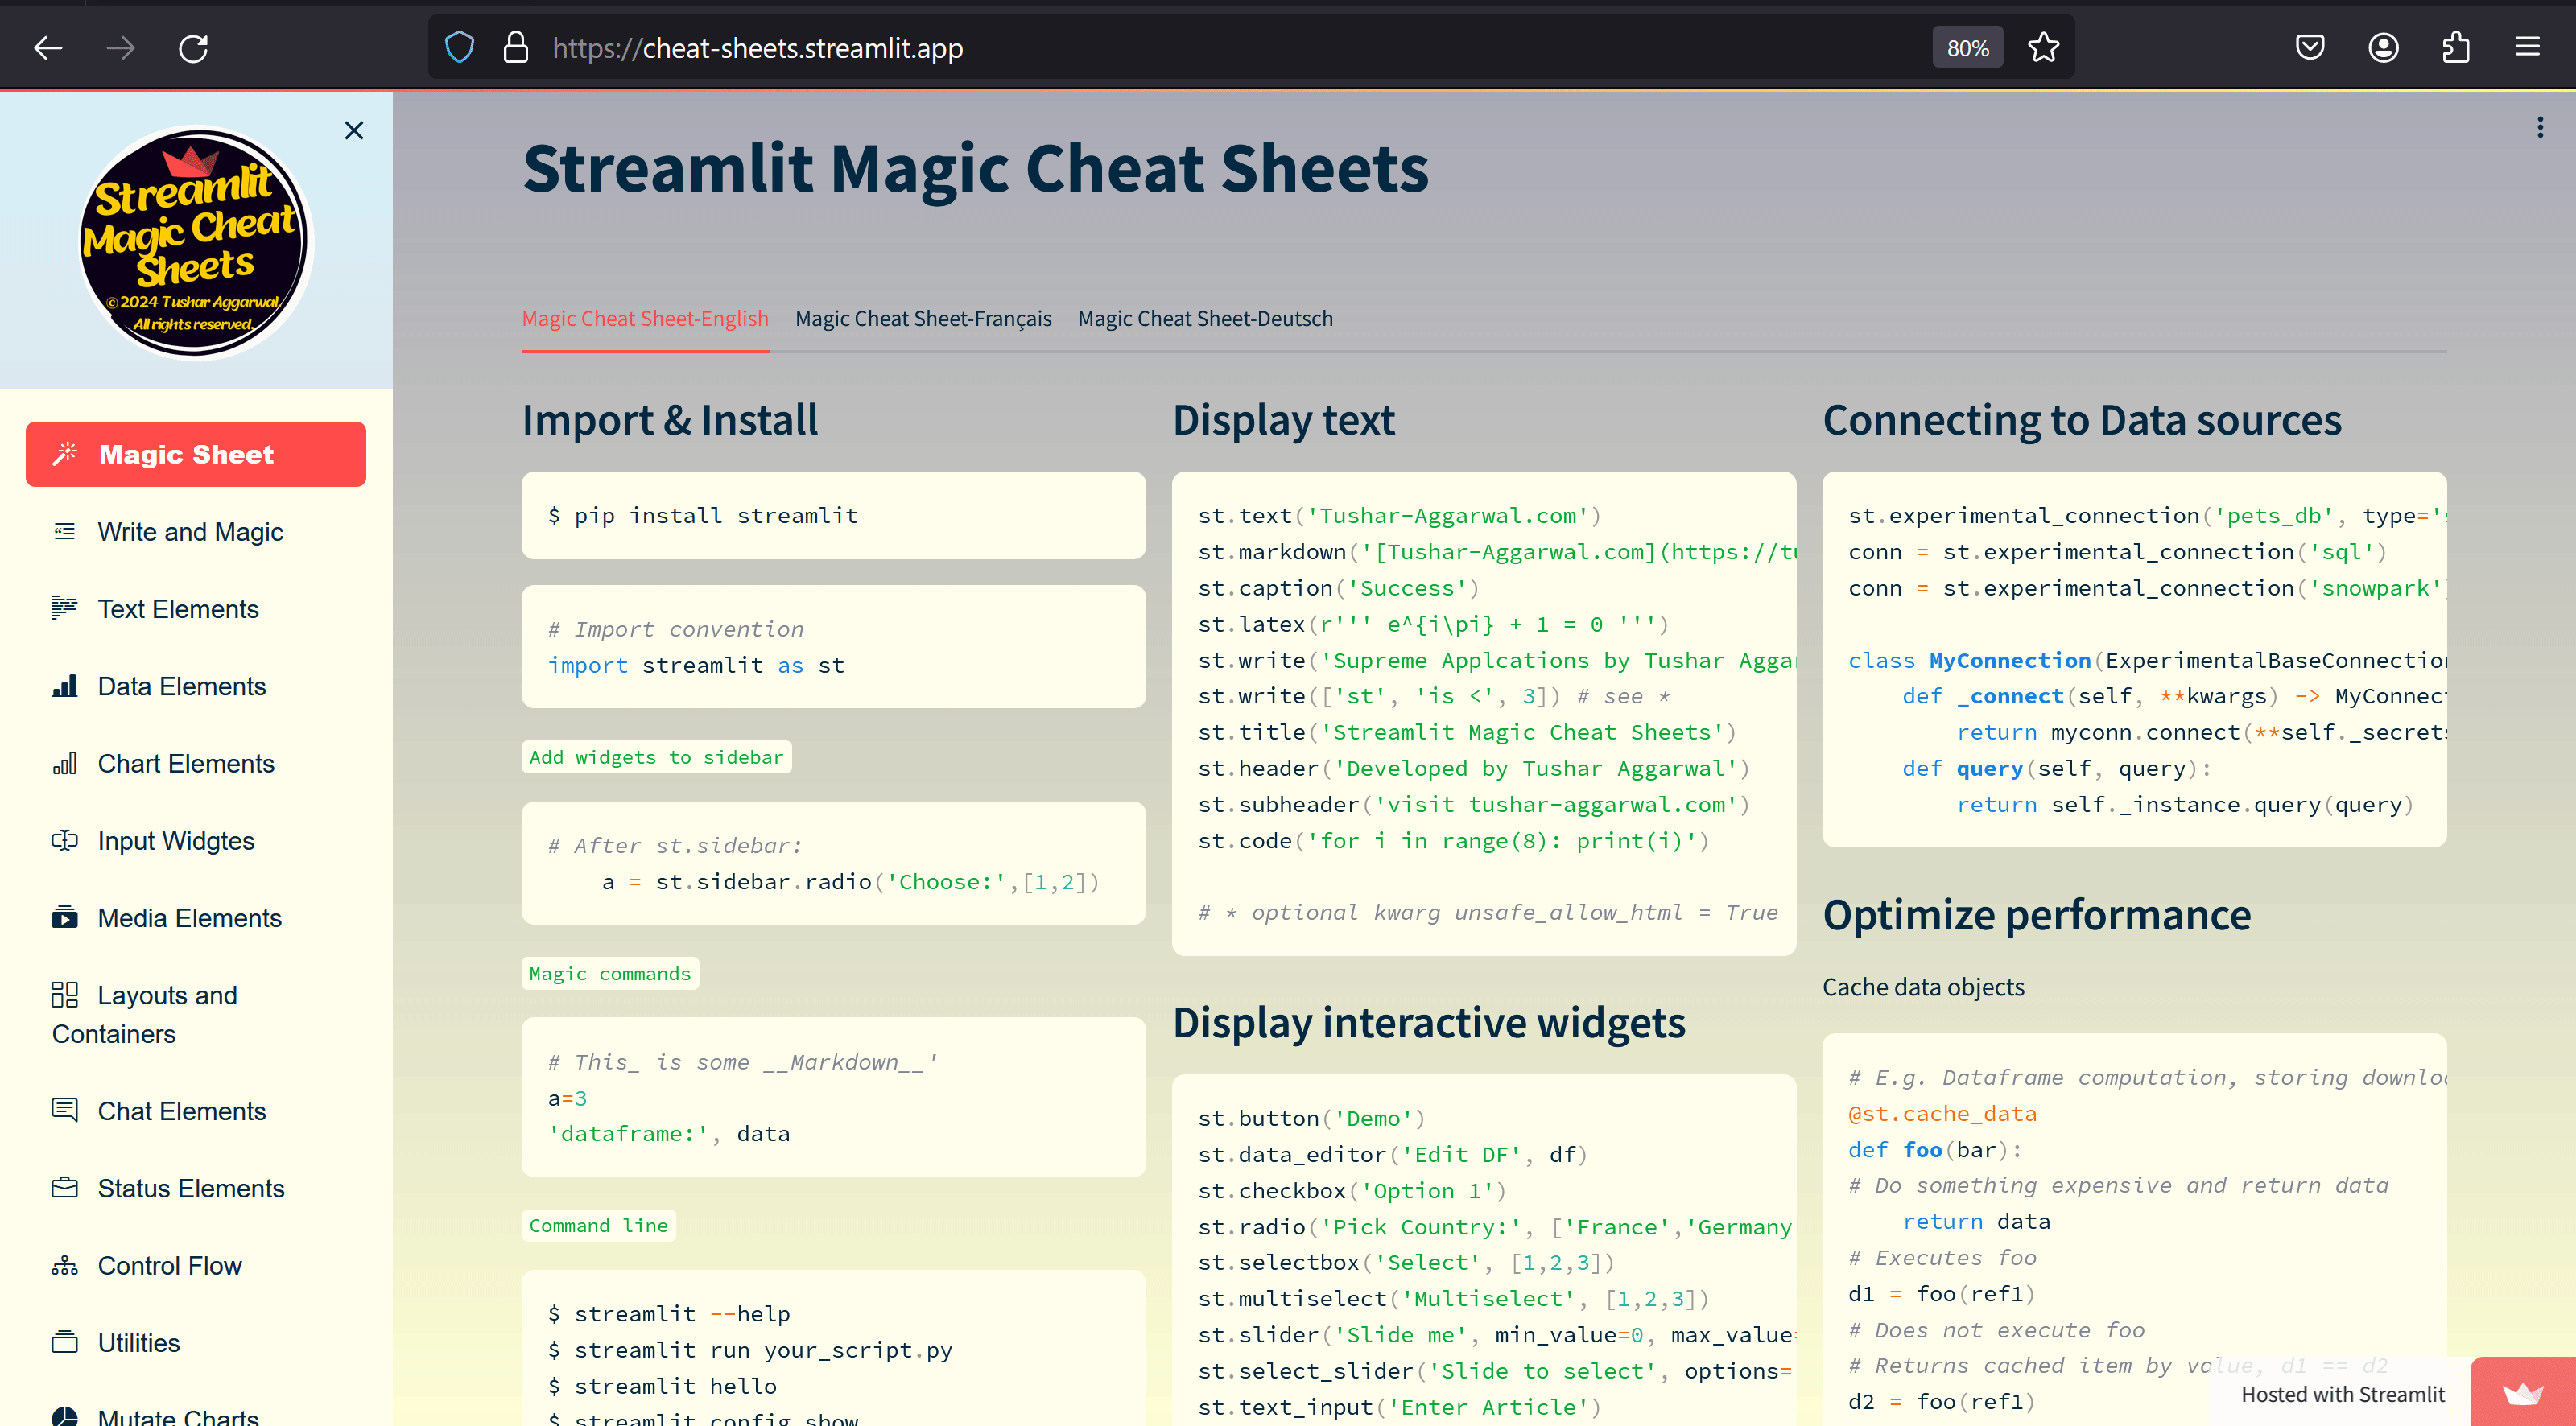Open the Data Elements page
The height and width of the screenshot is (1426, 2576).
point(196,686)
